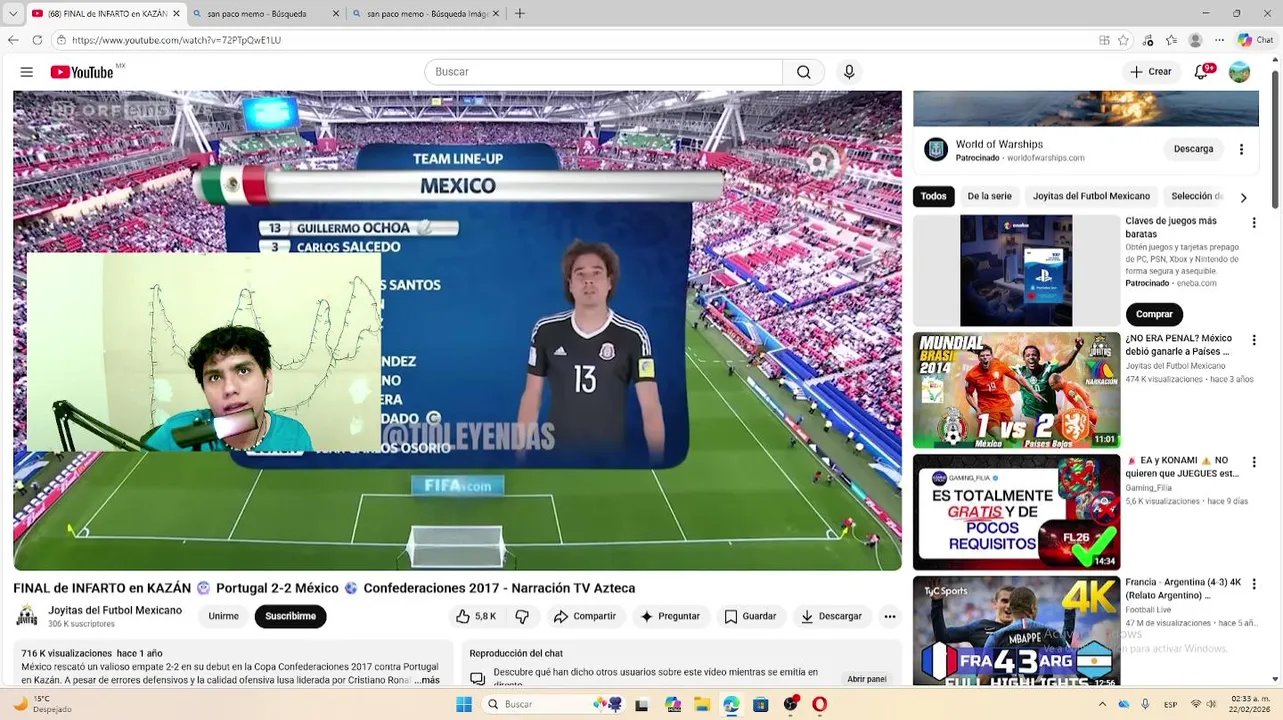Viewport: 1283px width, 720px height.
Task: Open the Windows Start menu
Action: click(x=464, y=704)
